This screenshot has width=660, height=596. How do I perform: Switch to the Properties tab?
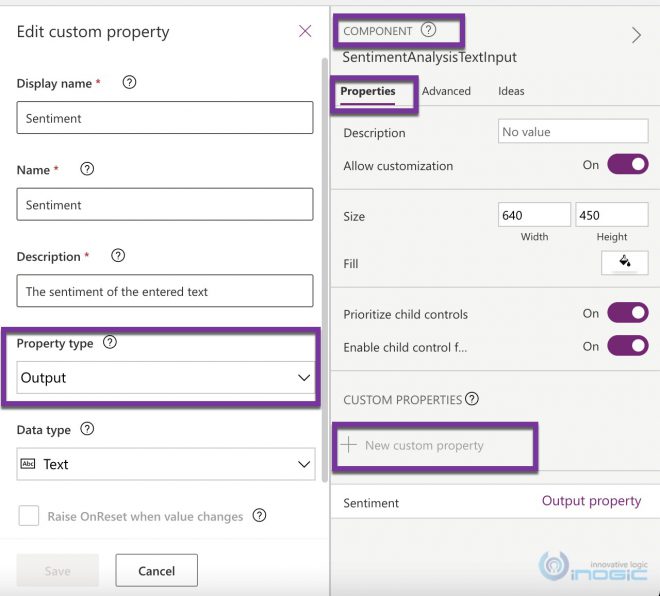(x=367, y=91)
